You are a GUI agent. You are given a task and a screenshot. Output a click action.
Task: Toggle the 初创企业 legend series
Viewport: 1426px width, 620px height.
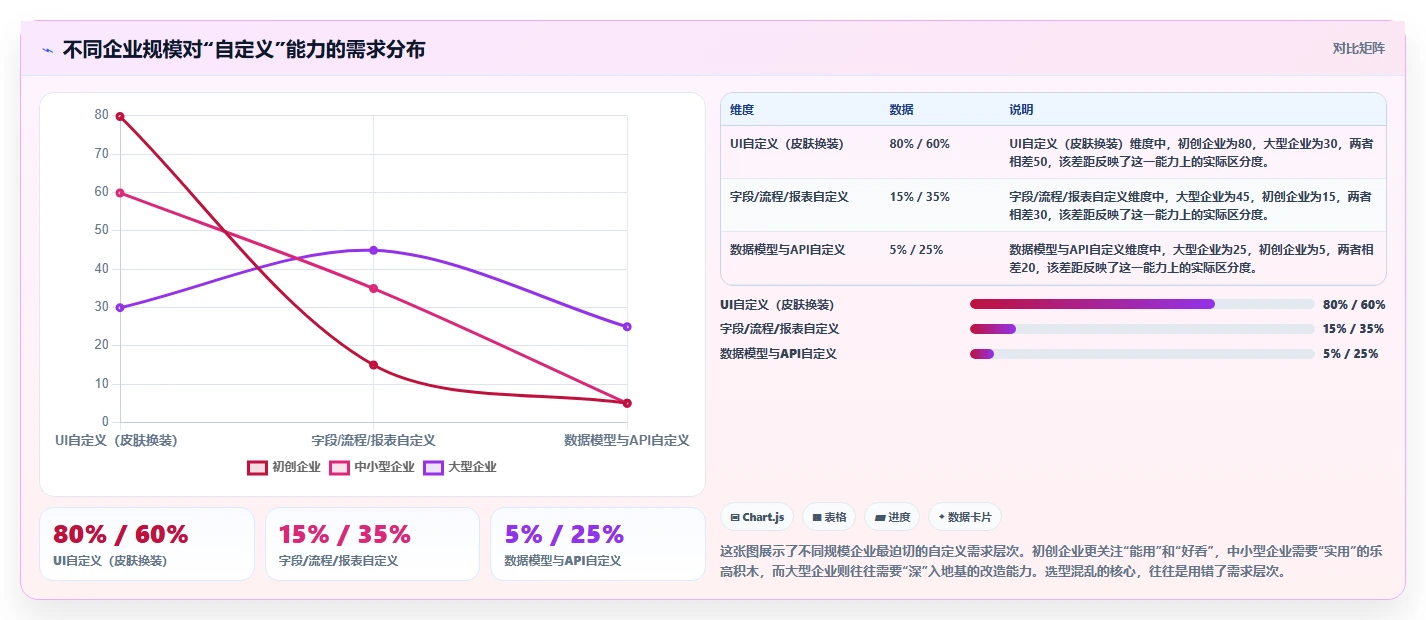(284, 467)
